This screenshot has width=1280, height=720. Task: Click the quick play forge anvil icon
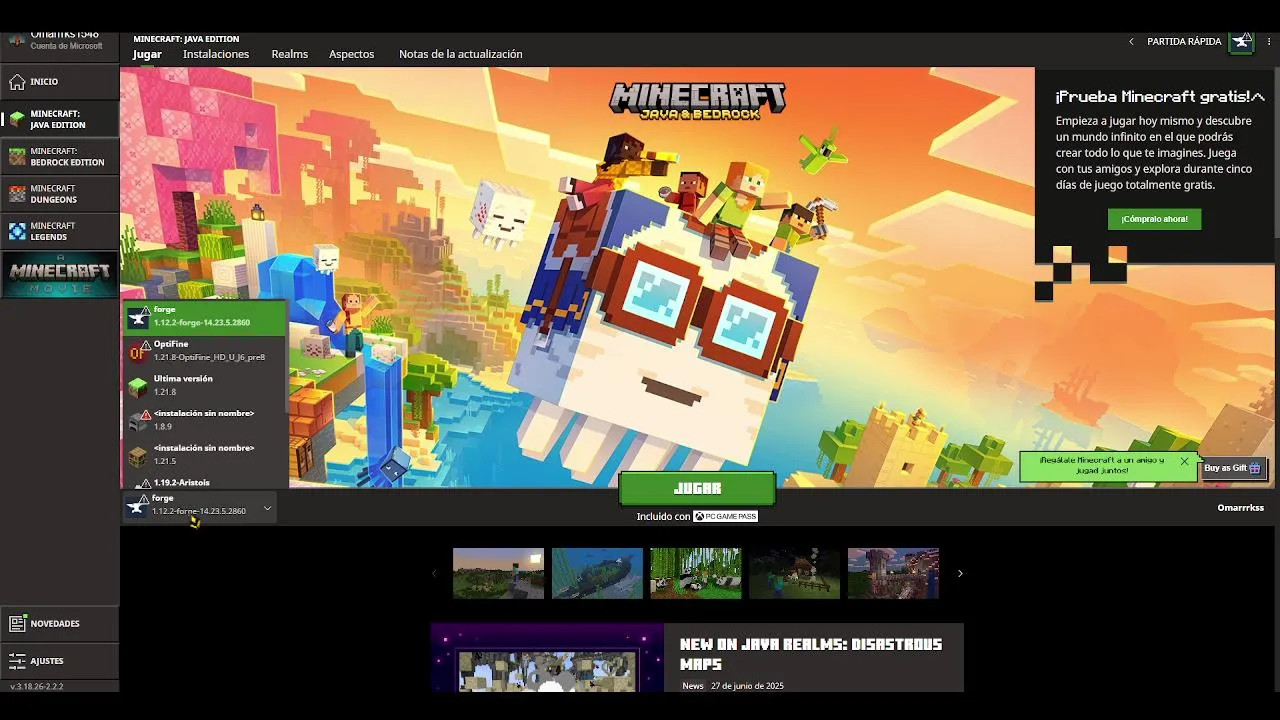1241,42
